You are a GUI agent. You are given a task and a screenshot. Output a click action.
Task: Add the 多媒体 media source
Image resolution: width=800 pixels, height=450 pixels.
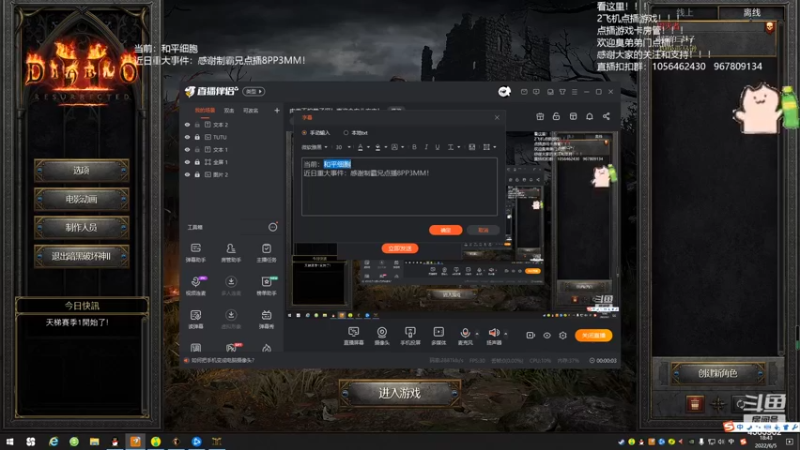[x=438, y=336]
